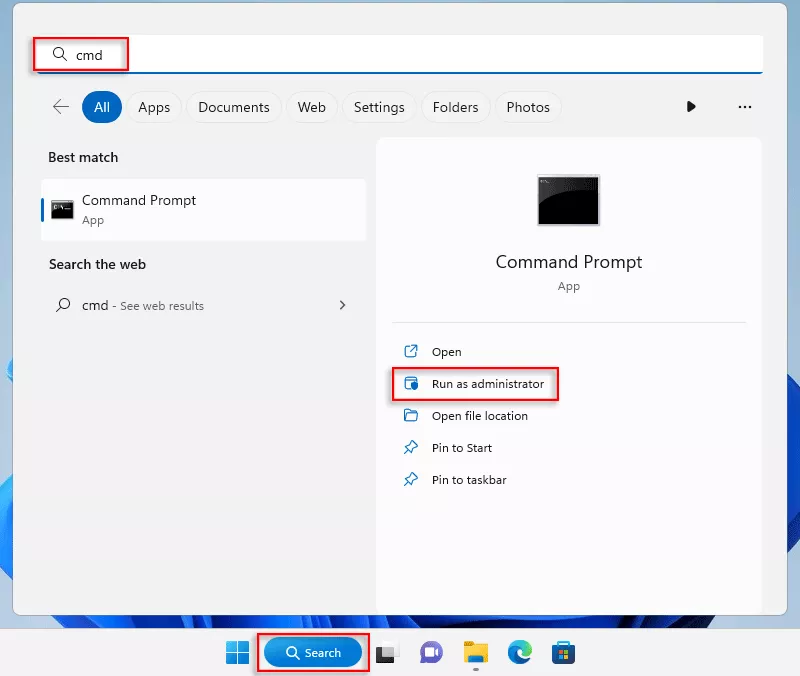Pin Command Prompt to taskbar
Viewport: 800px width, 676px height.
pos(468,480)
